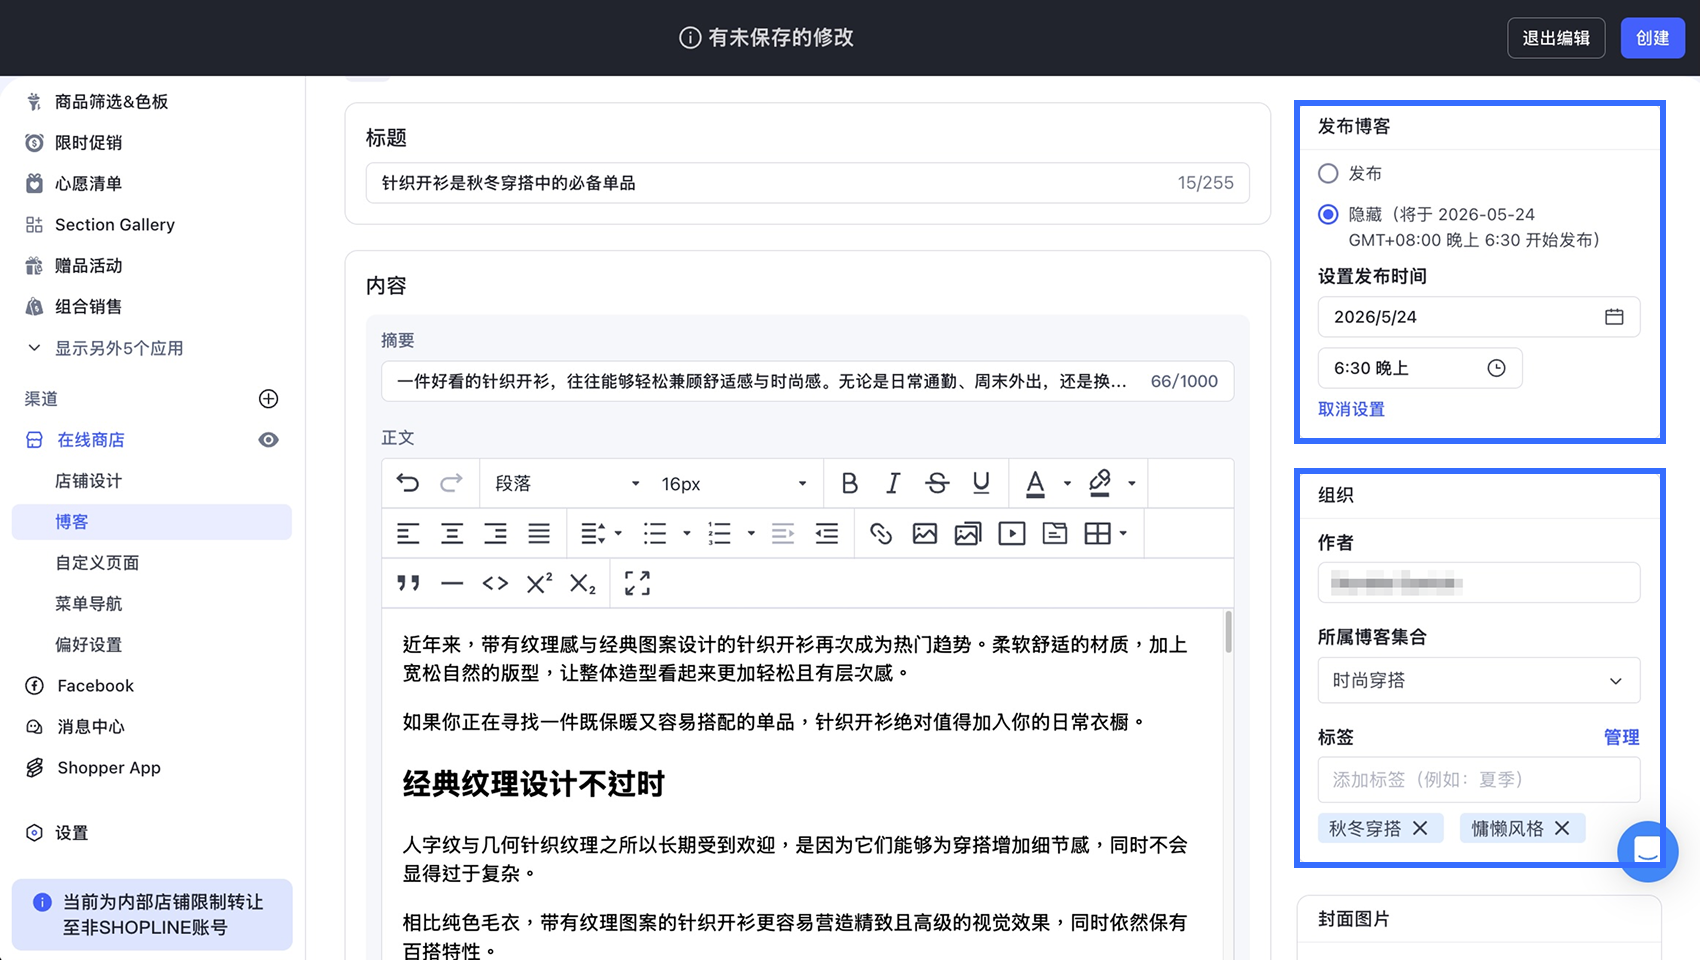
Task: Toggle bold formatting in editor toolbar
Action: click(849, 484)
